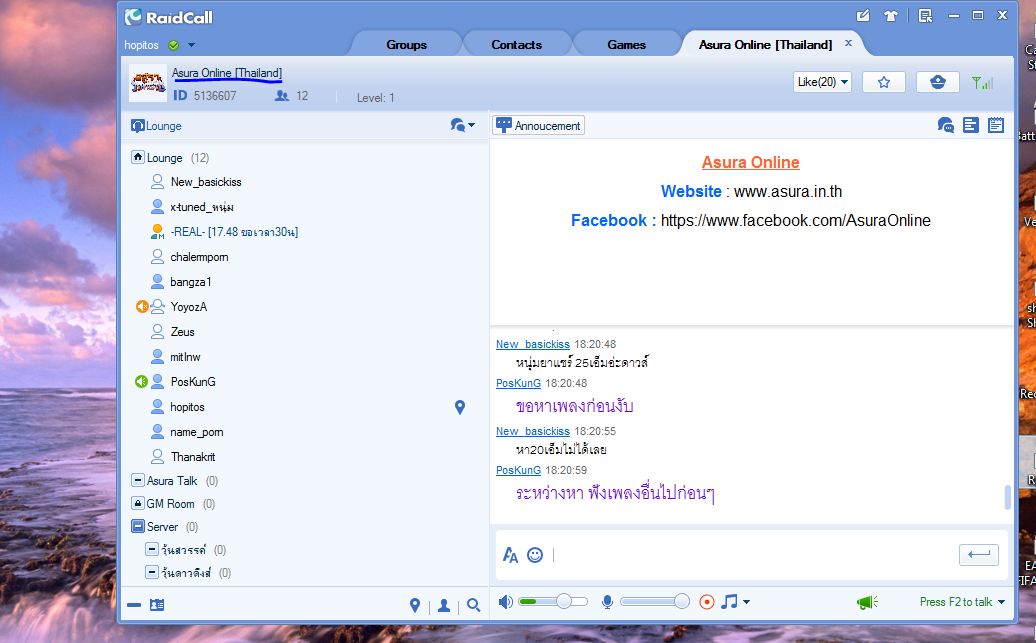Click the music note icon
This screenshot has width=1036, height=643.
click(x=729, y=601)
